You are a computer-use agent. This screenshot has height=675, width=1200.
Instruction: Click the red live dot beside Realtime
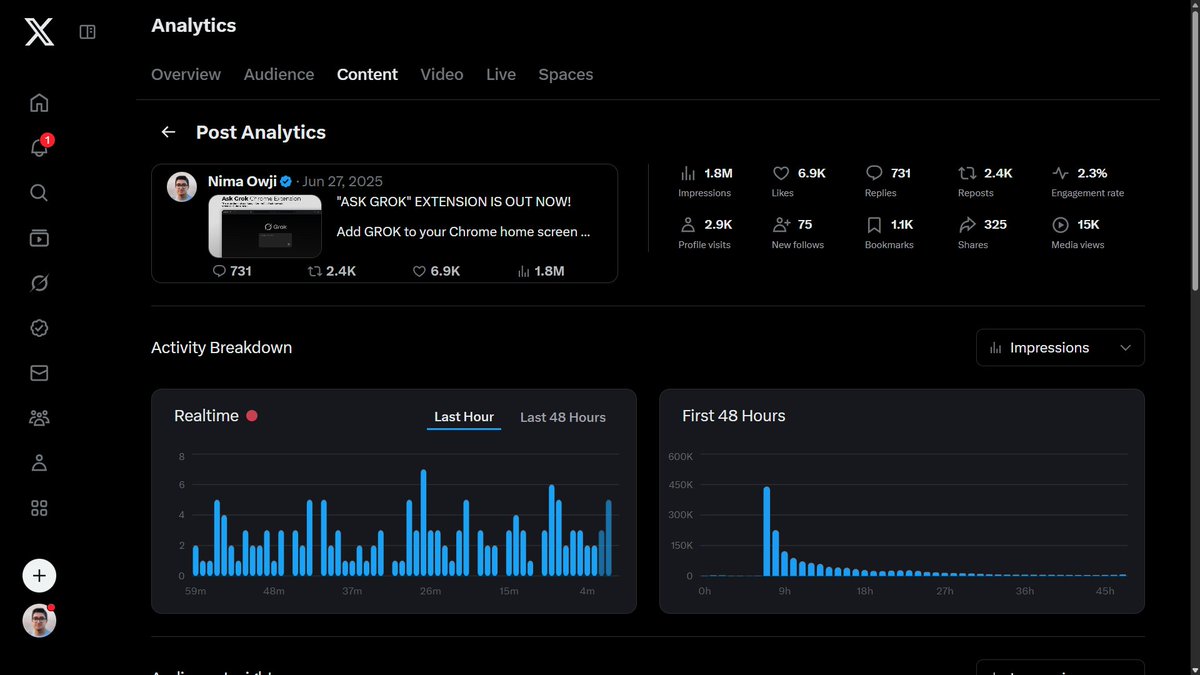click(x=252, y=416)
